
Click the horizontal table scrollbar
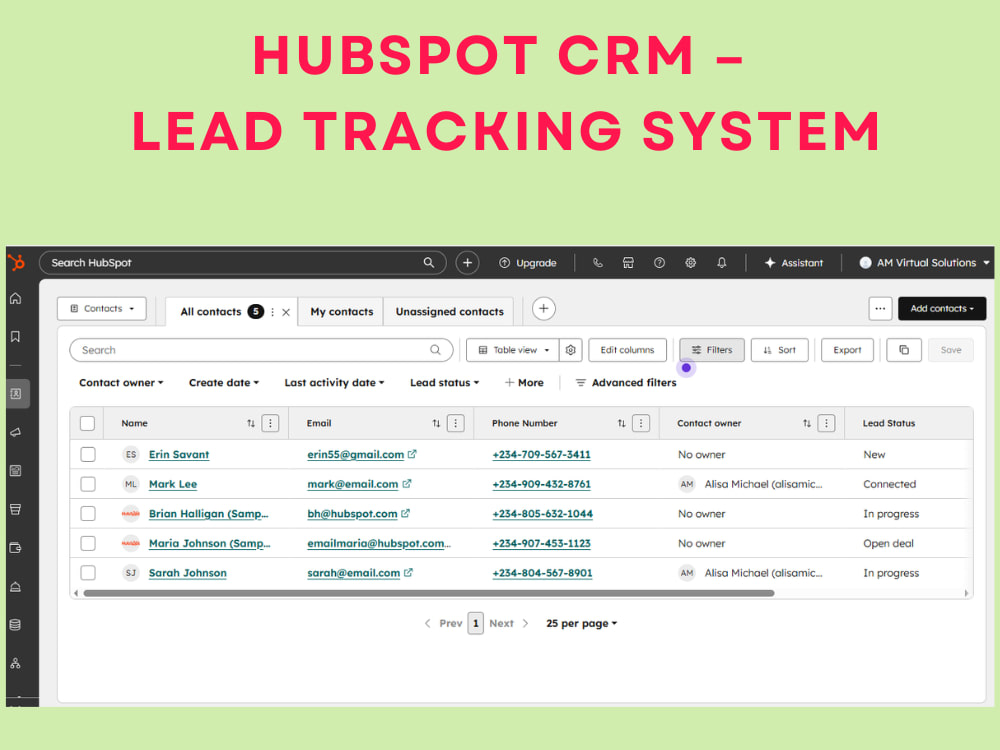tap(429, 593)
